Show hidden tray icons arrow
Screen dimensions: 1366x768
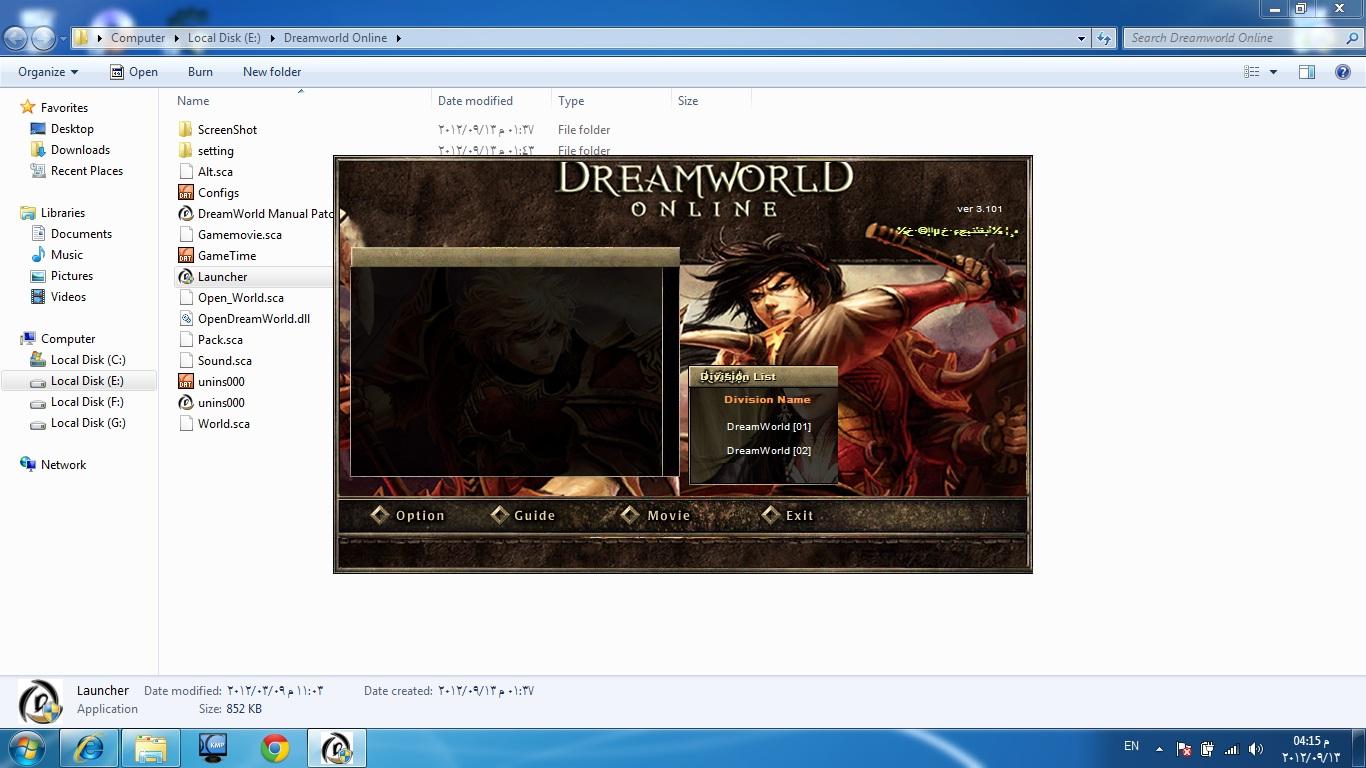[x=1159, y=748]
